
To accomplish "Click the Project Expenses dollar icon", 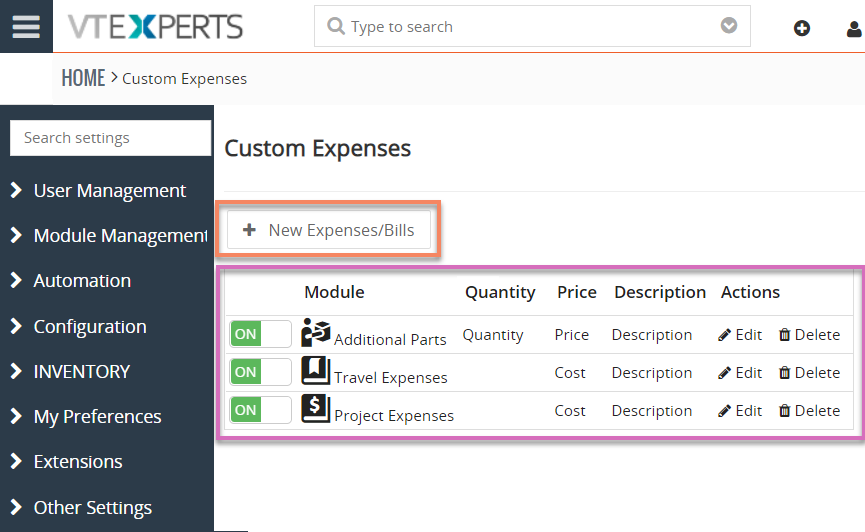I will 316,409.
